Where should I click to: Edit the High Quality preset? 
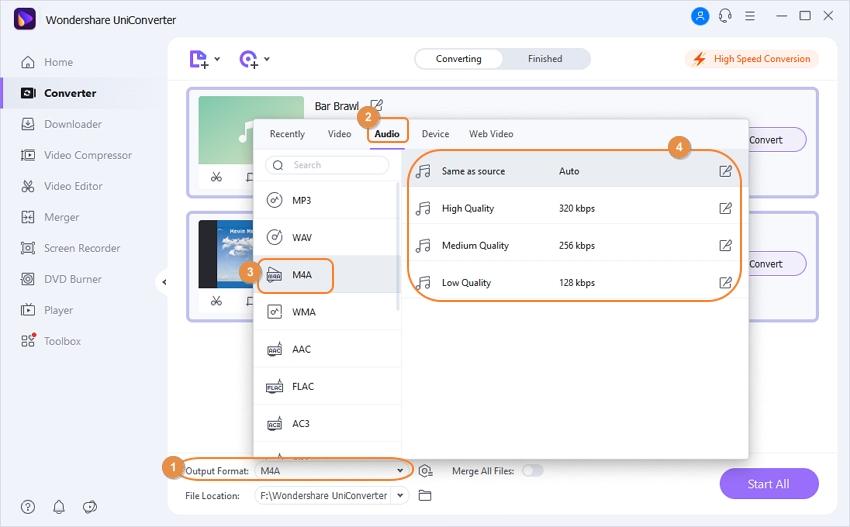click(725, 208)
